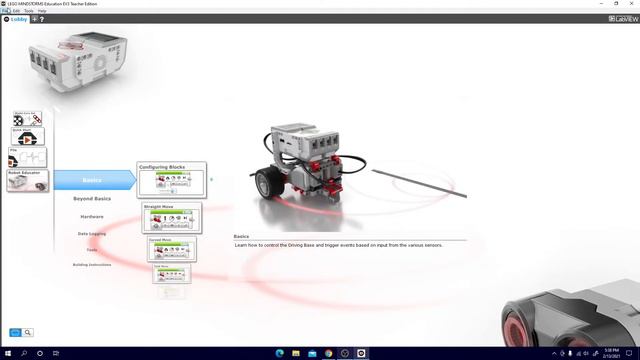640x360 pixels.
Task: Click the magnifier search button
Action: [x=27, y=333]
